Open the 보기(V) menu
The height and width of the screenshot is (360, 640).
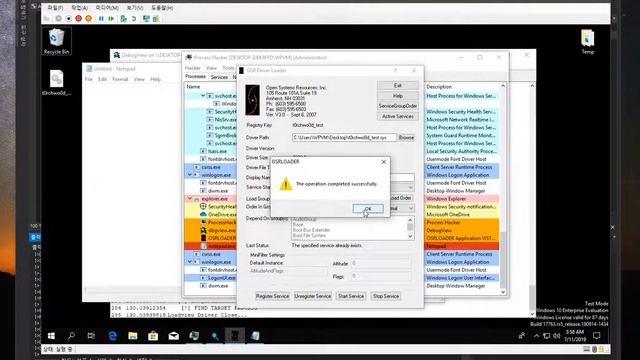click(x=134, y=8)
